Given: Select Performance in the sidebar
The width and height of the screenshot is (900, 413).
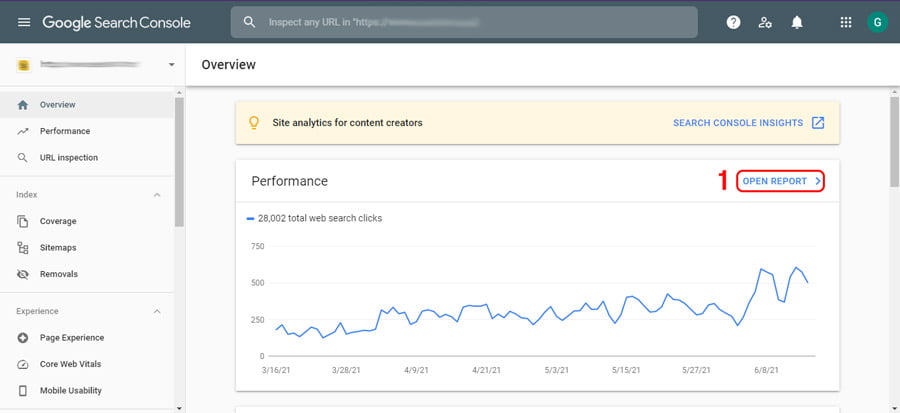Looking at the screenshot, I should click(87, 131).
